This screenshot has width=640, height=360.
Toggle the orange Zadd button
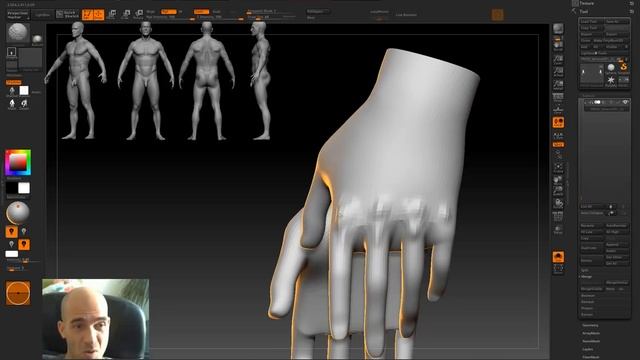point(201,11)
